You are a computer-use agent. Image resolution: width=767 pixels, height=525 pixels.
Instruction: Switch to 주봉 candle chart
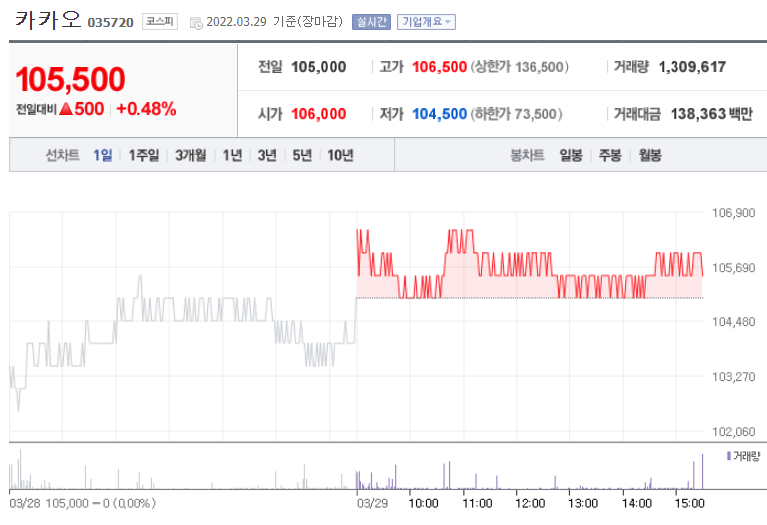coord(610,156)
